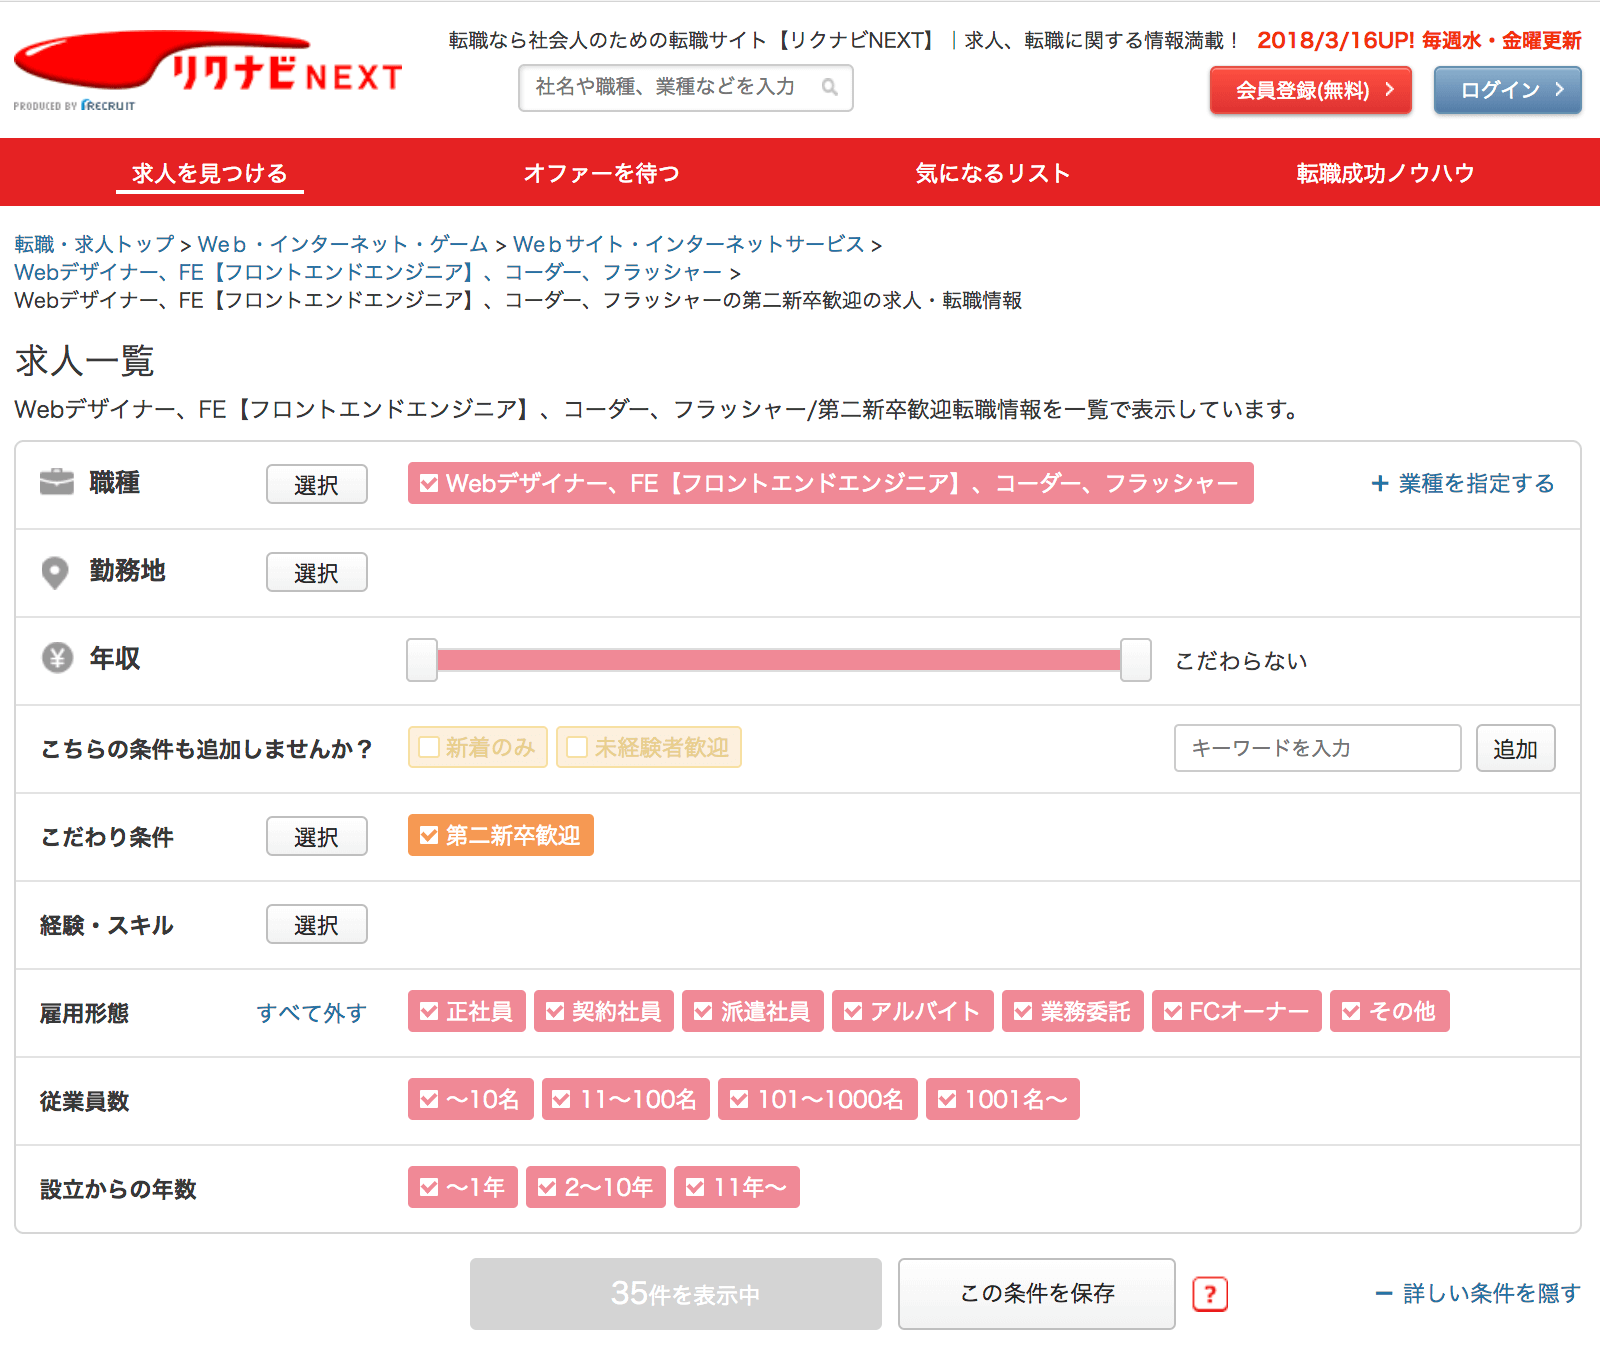Click the left 年収 slider handle
Image resolution: width=1600 pixels, height=1362 pixels.
click(x=422, y=660)
